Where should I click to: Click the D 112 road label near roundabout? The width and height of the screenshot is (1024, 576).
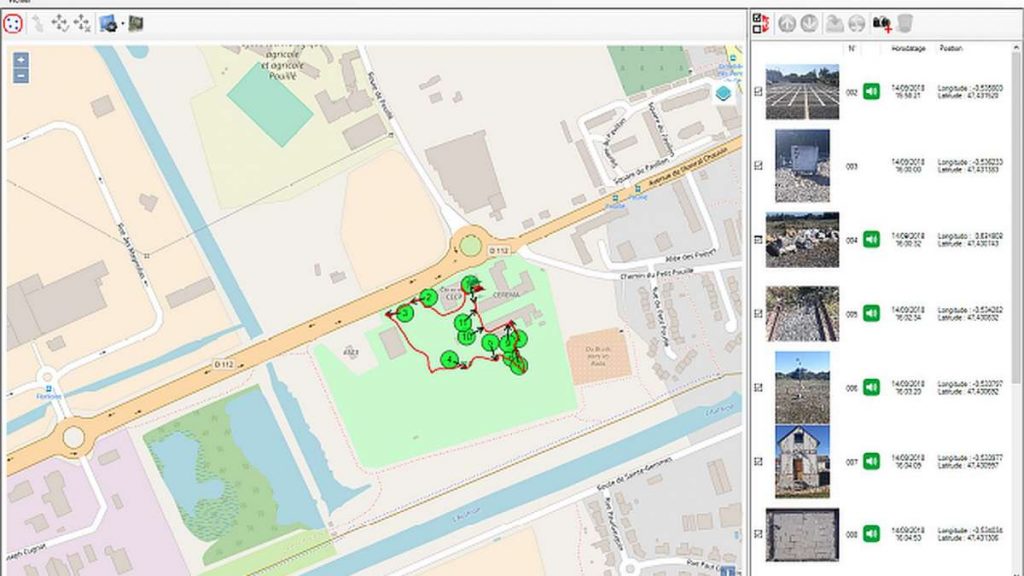(x=498, y=251)
